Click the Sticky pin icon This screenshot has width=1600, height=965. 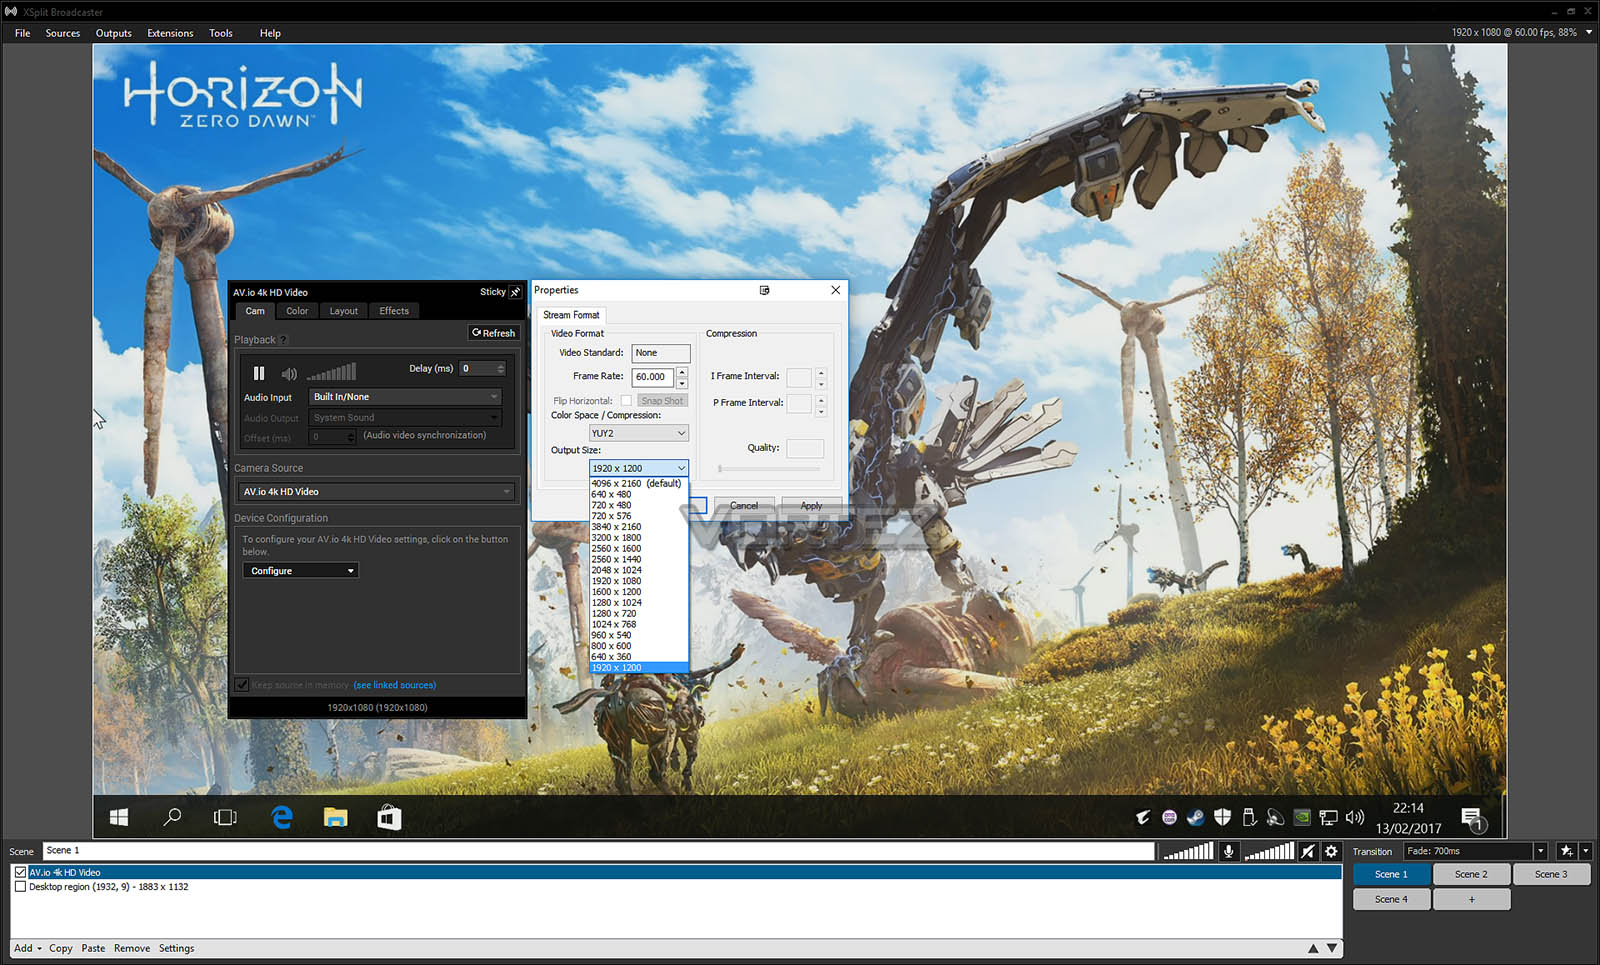(515, 292)
